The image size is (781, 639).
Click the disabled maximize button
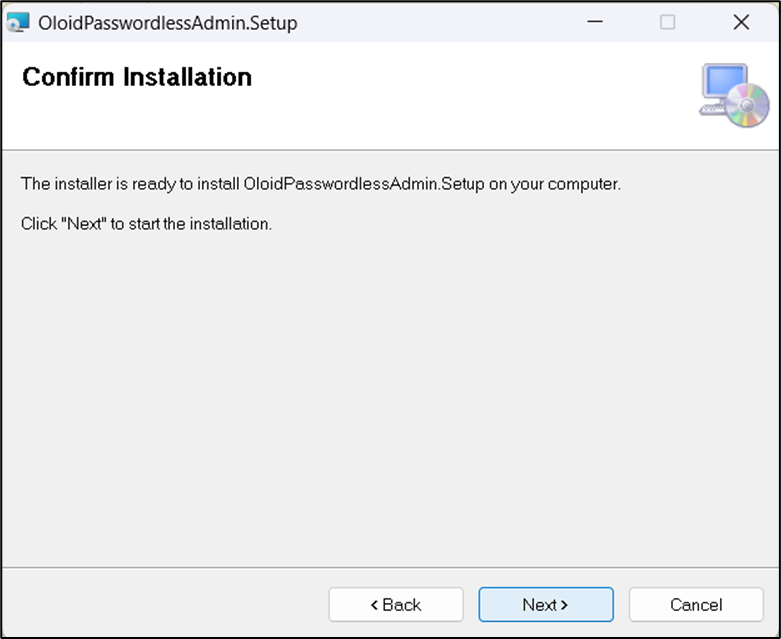[x=667, y=22]
